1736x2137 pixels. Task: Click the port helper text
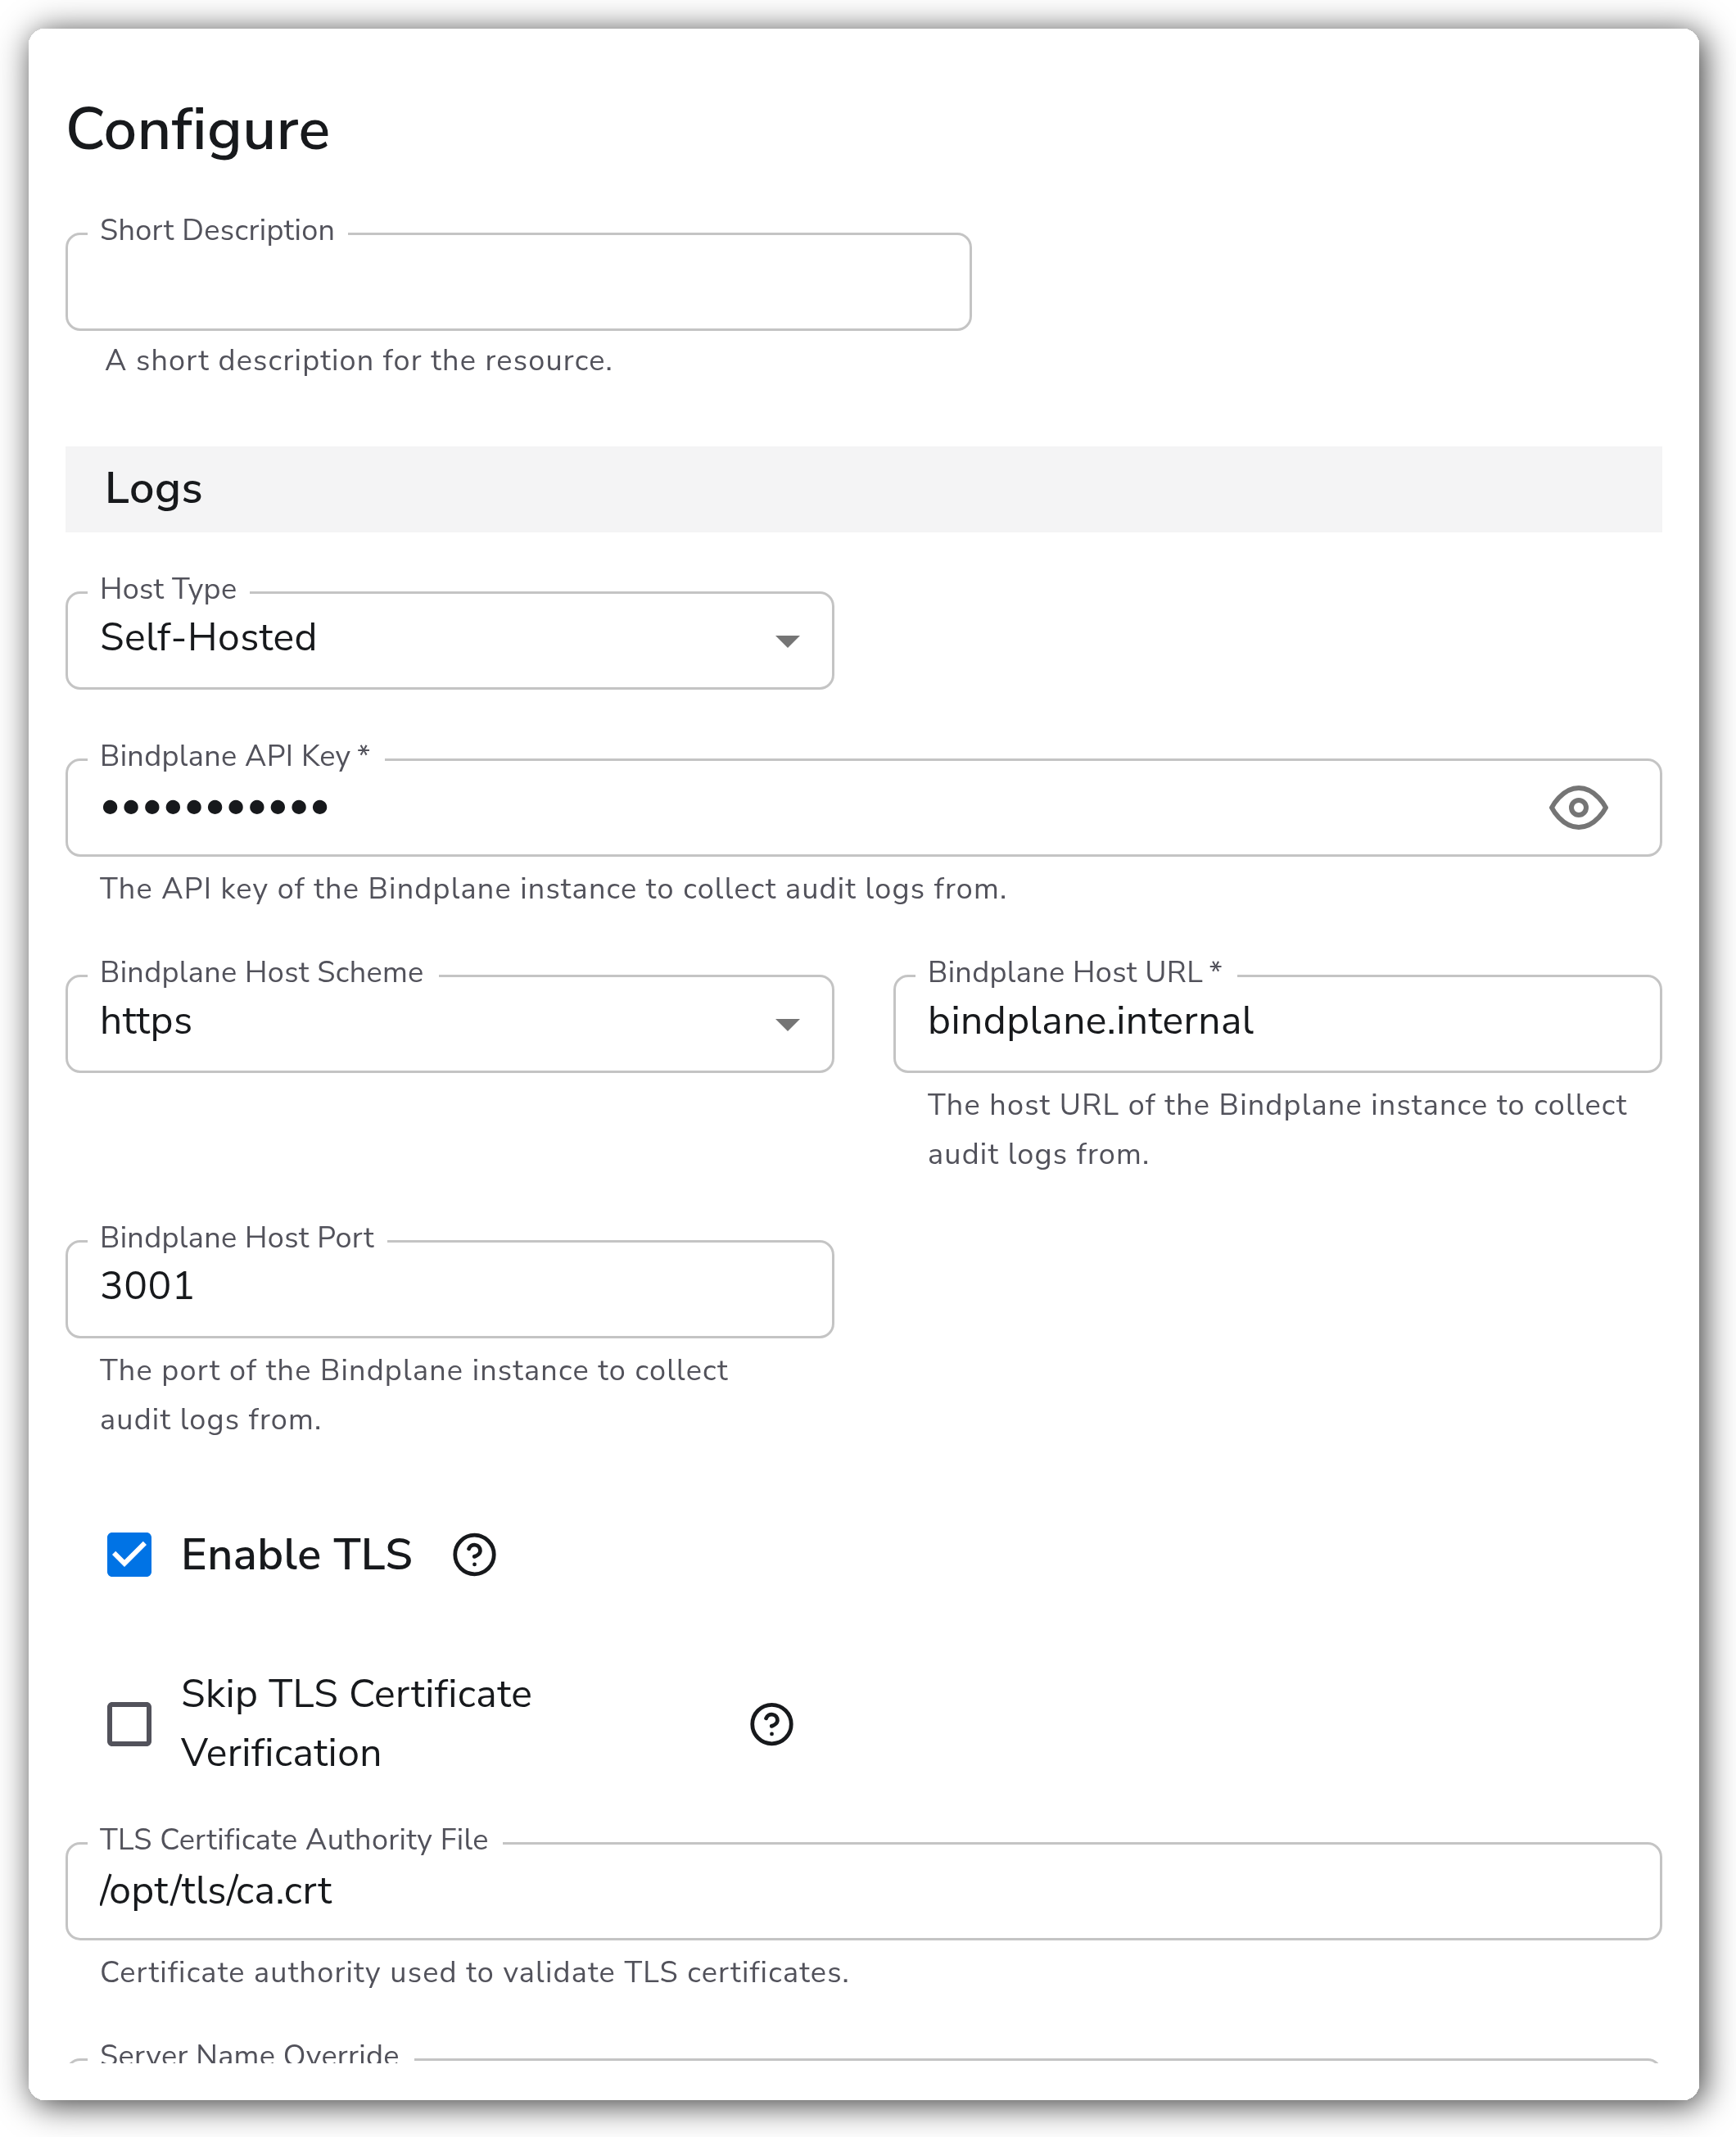413,1394
